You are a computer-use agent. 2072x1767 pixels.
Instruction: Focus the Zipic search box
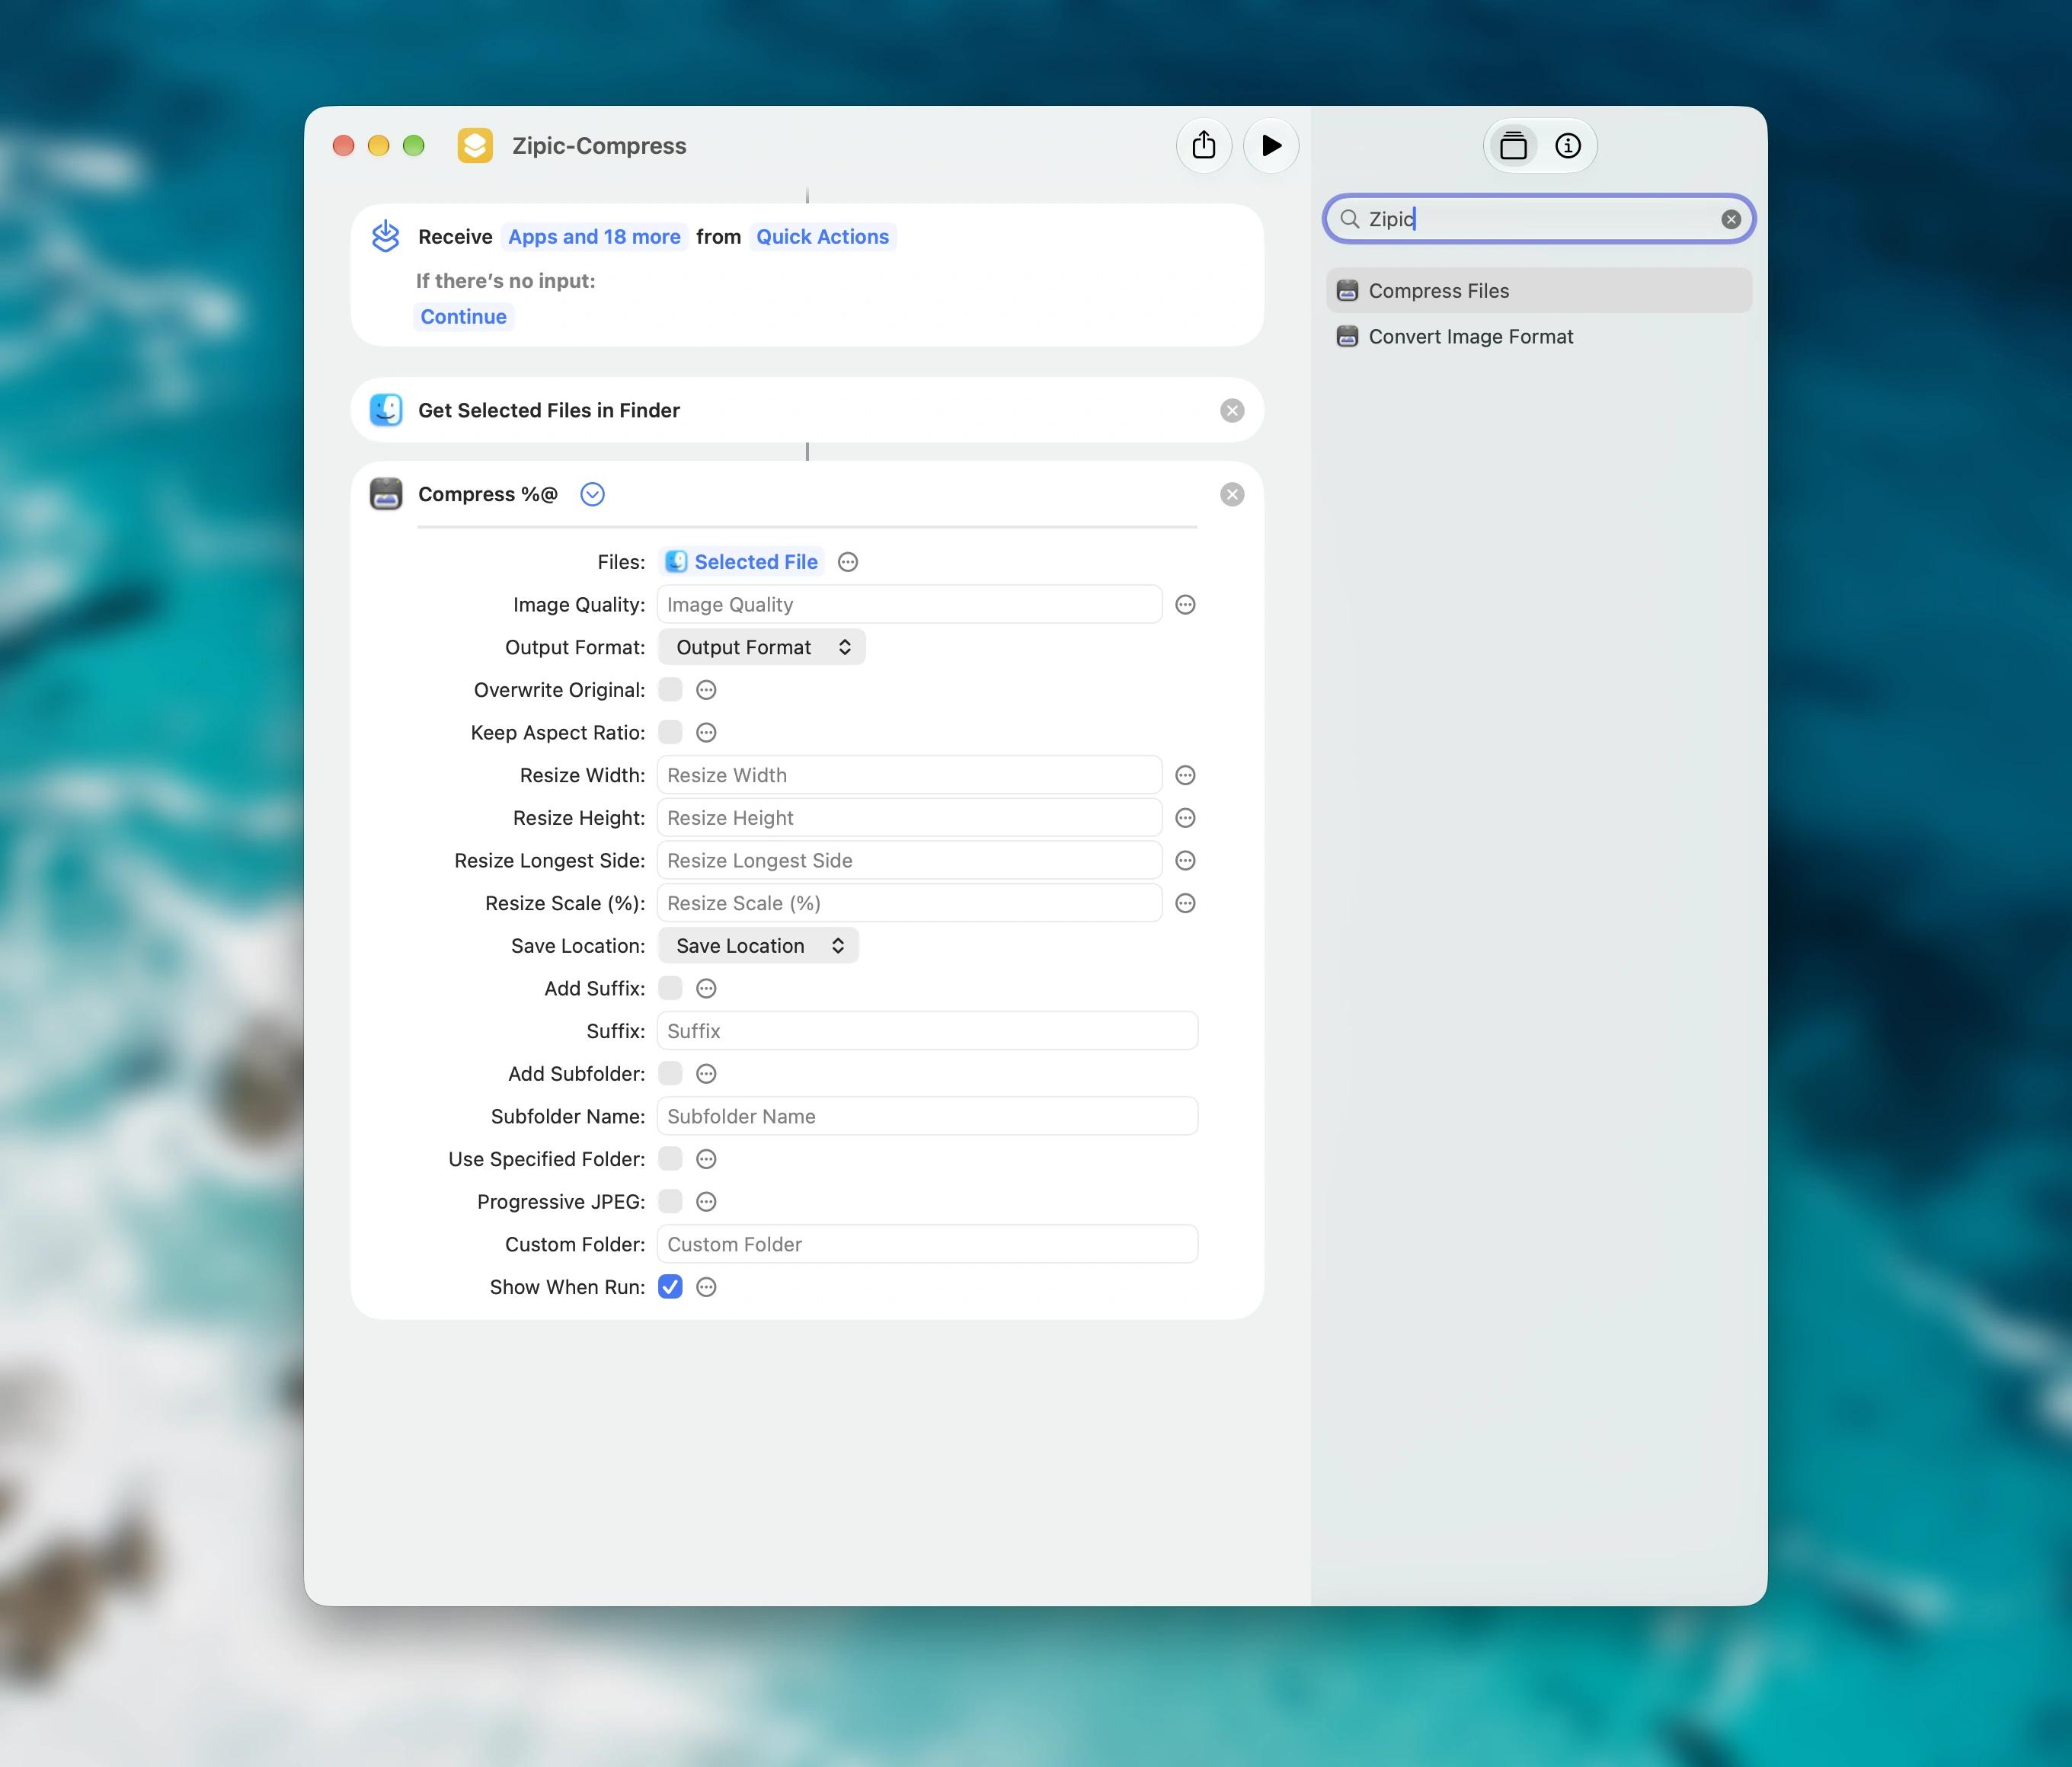point(1538,219)
